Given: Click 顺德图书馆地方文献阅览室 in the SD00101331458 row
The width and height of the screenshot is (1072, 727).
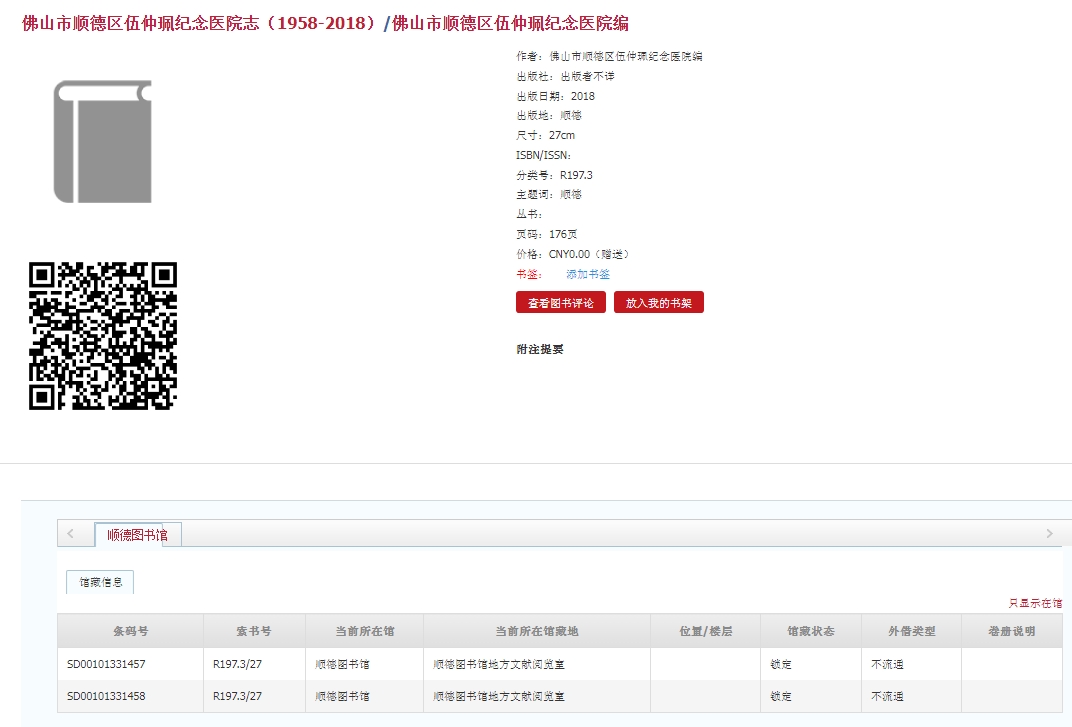Looking at the screenshot, I should pyautogui.click(x=499, y=696).
